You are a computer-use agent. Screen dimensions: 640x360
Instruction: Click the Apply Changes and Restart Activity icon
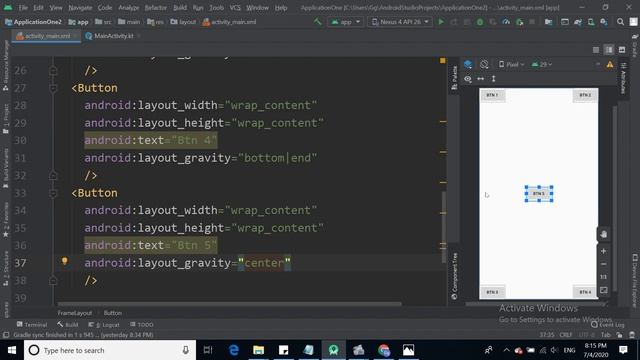pyautogui.click(x=454, y=22)
